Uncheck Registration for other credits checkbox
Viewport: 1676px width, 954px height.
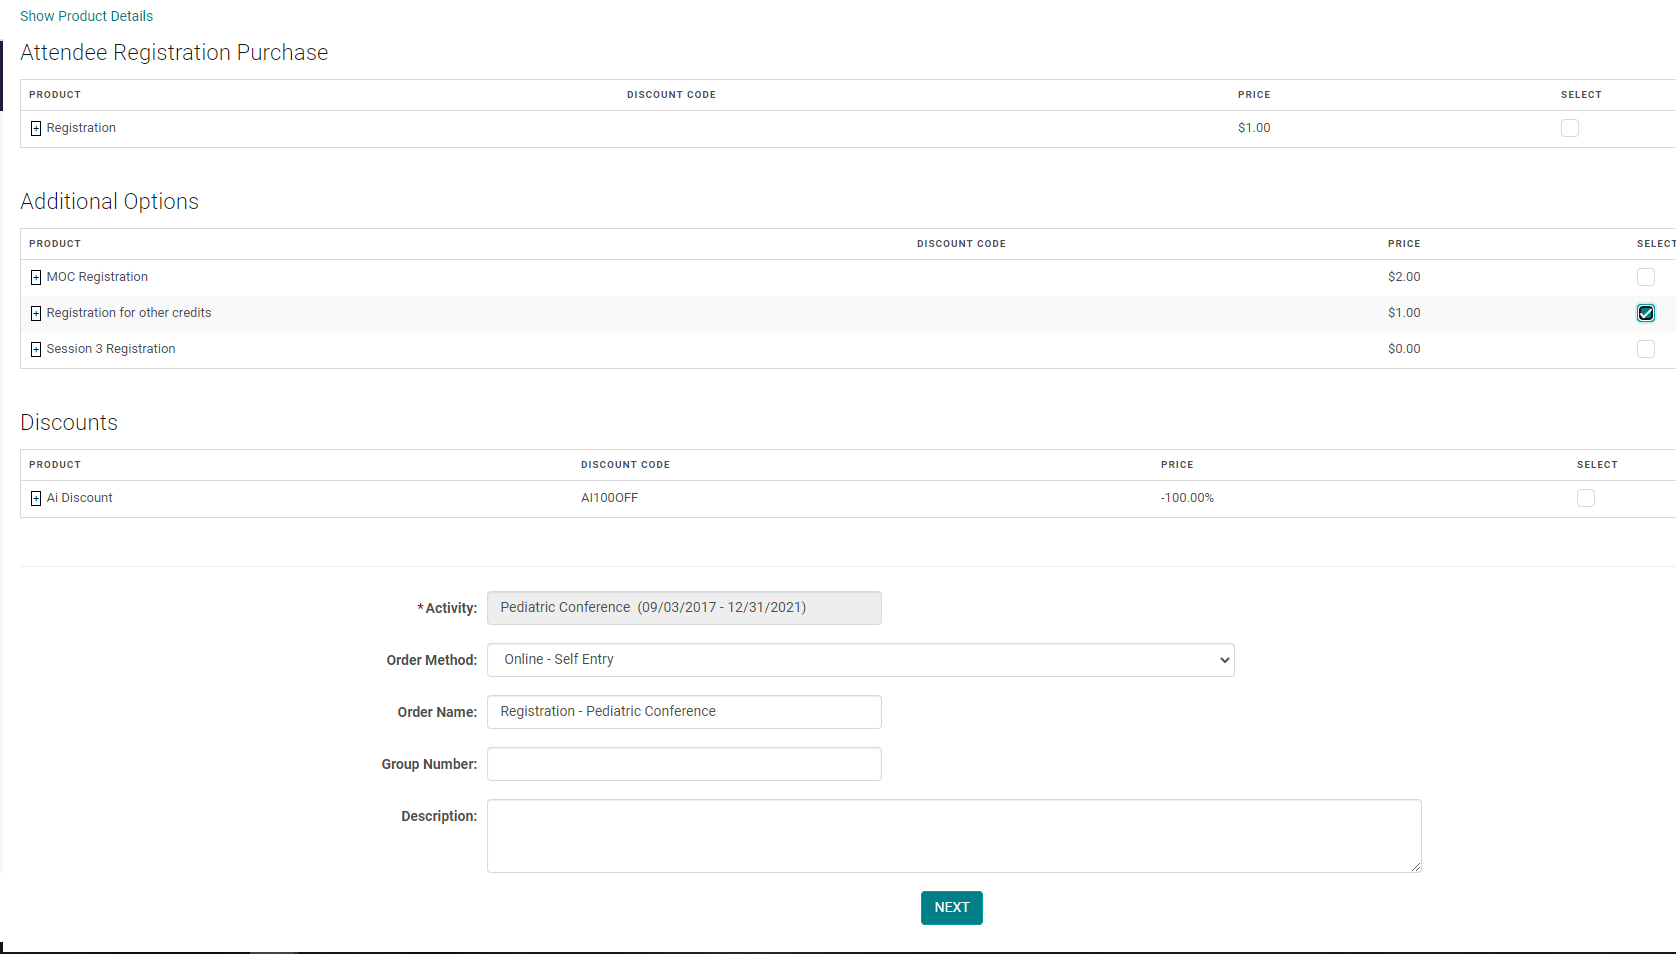(x=1645, y=313)
